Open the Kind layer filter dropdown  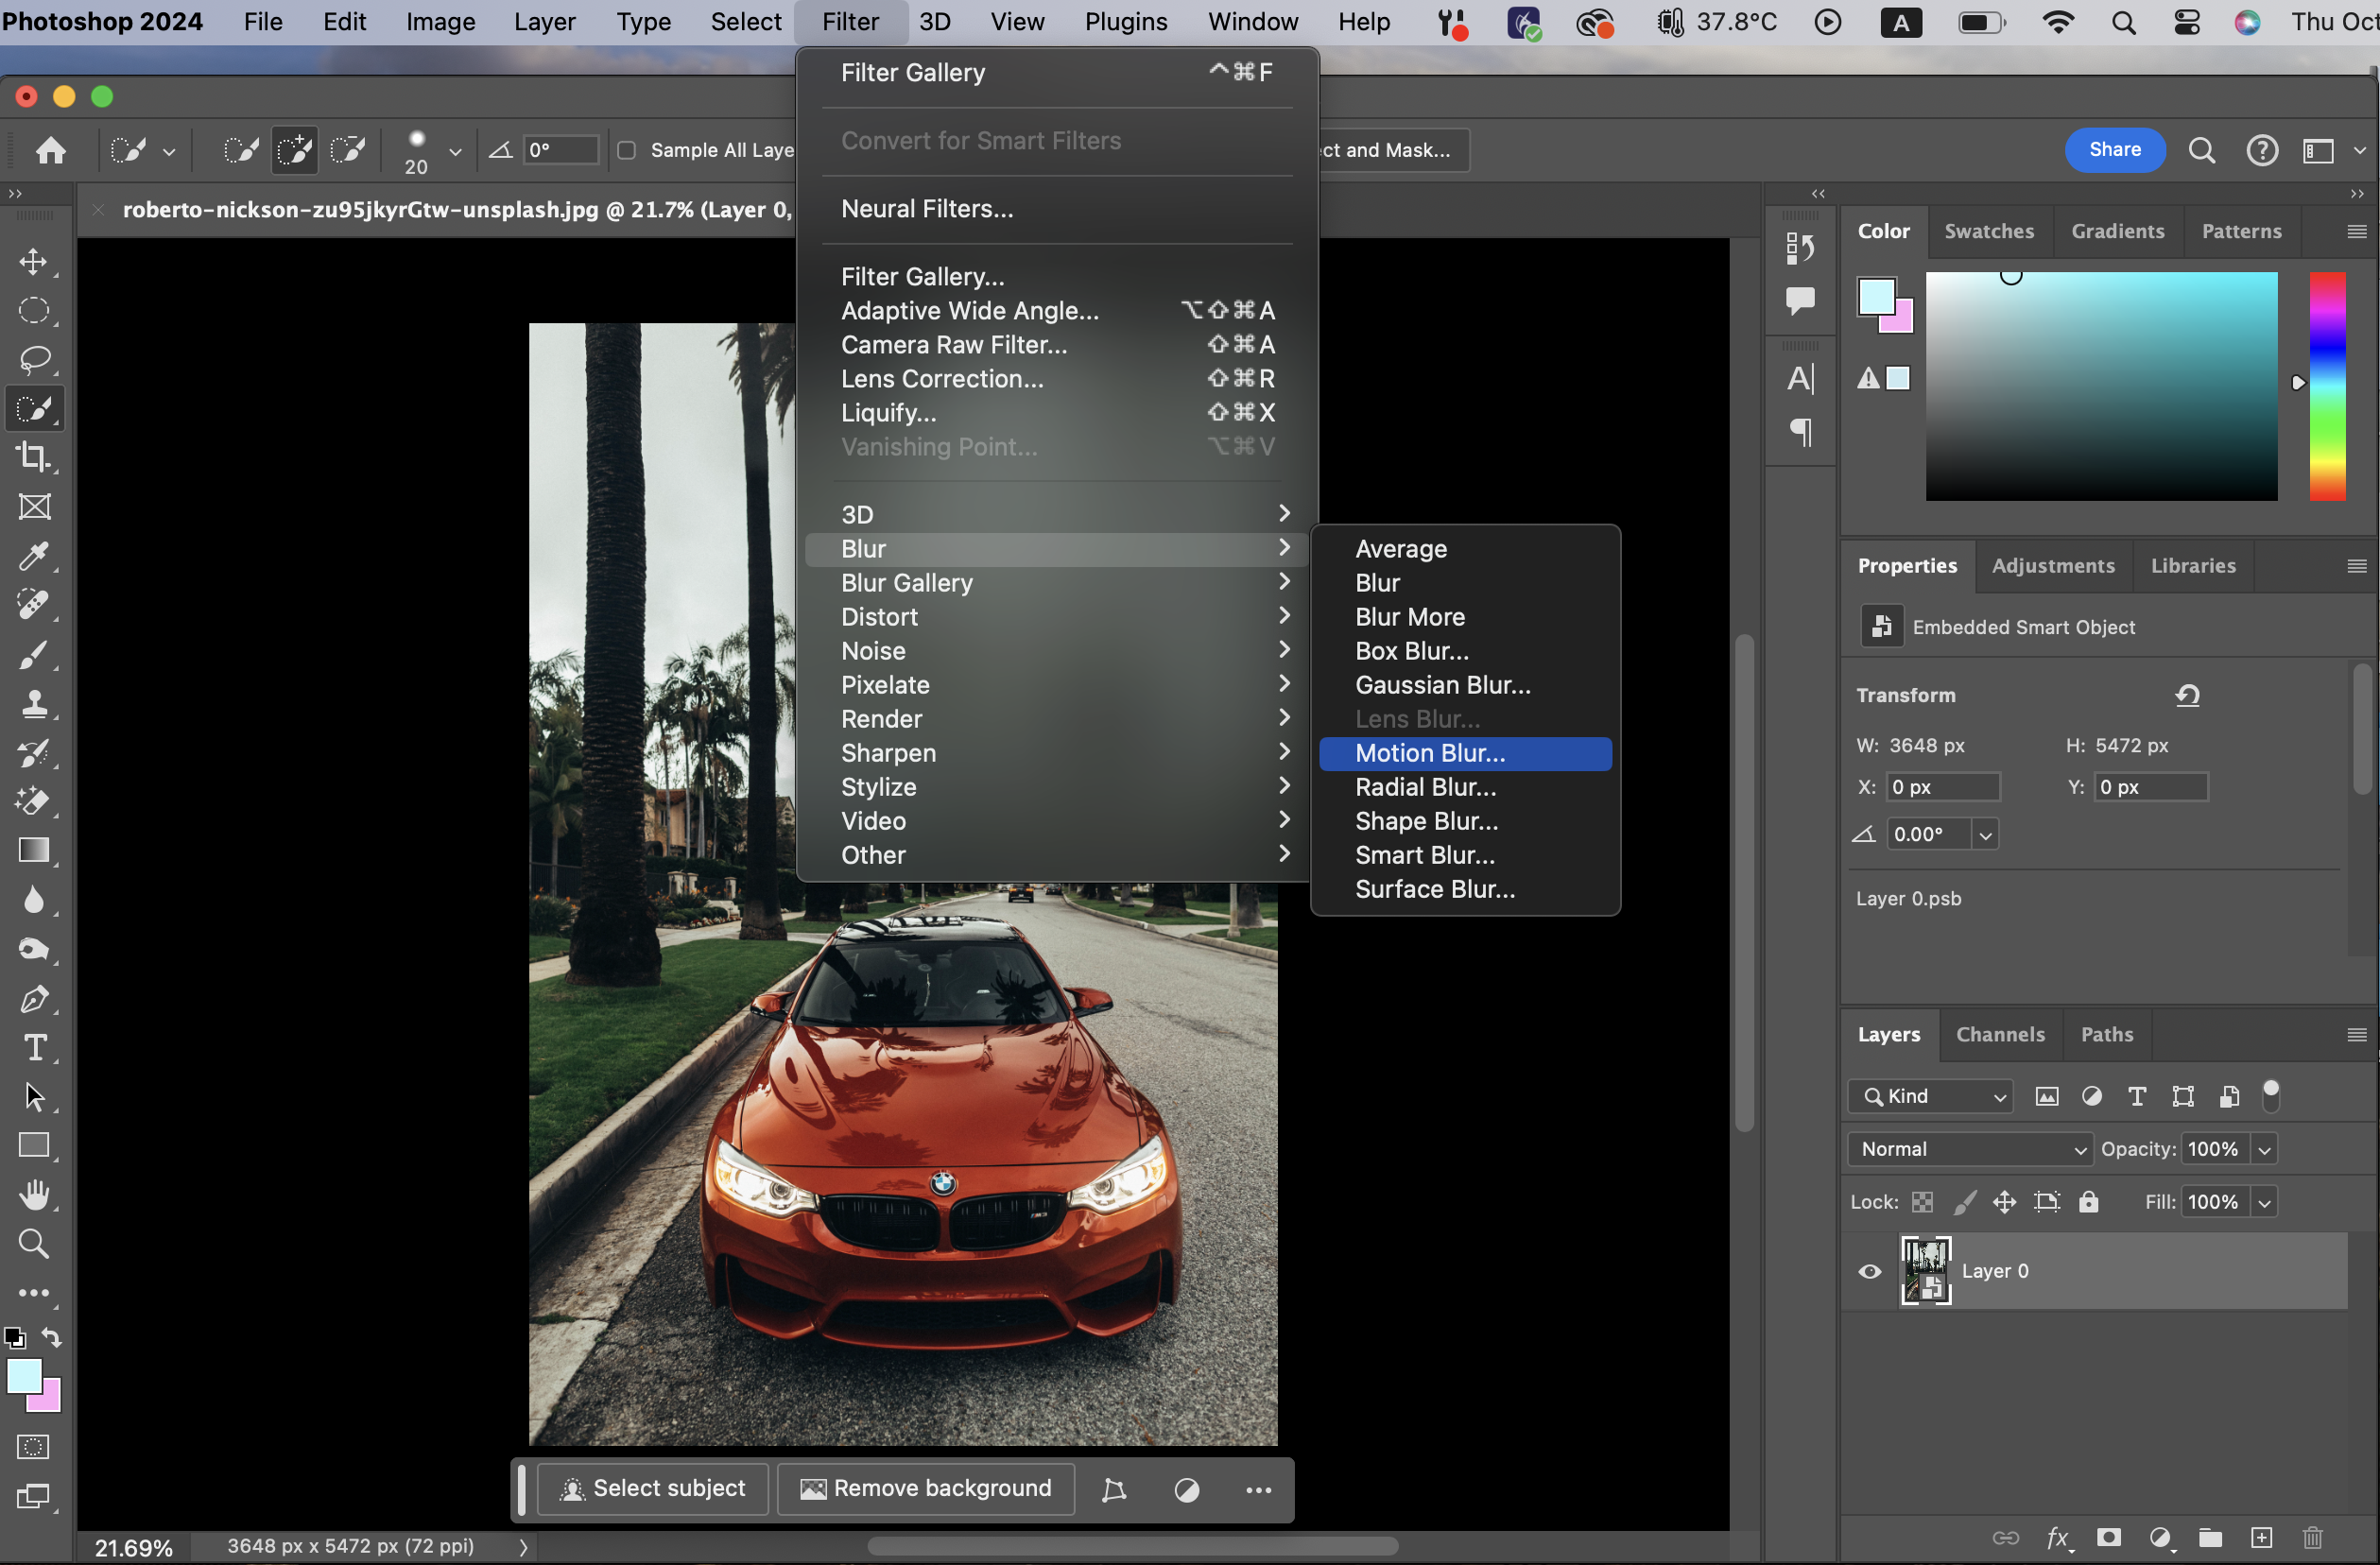pyautogui.click(x=1930, y=1096)
